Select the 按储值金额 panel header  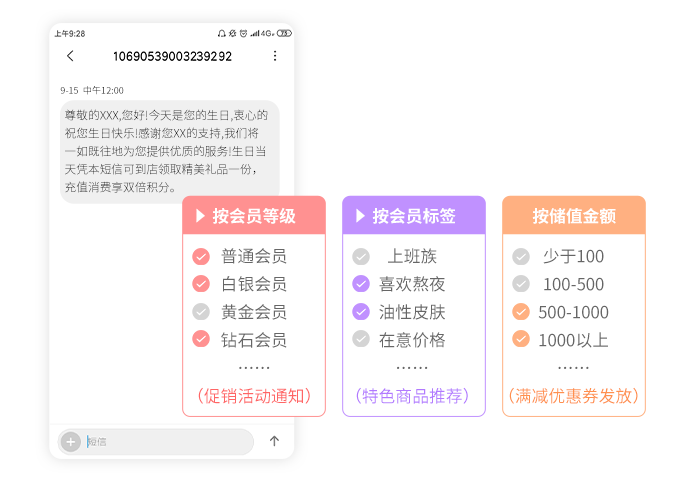573,215
